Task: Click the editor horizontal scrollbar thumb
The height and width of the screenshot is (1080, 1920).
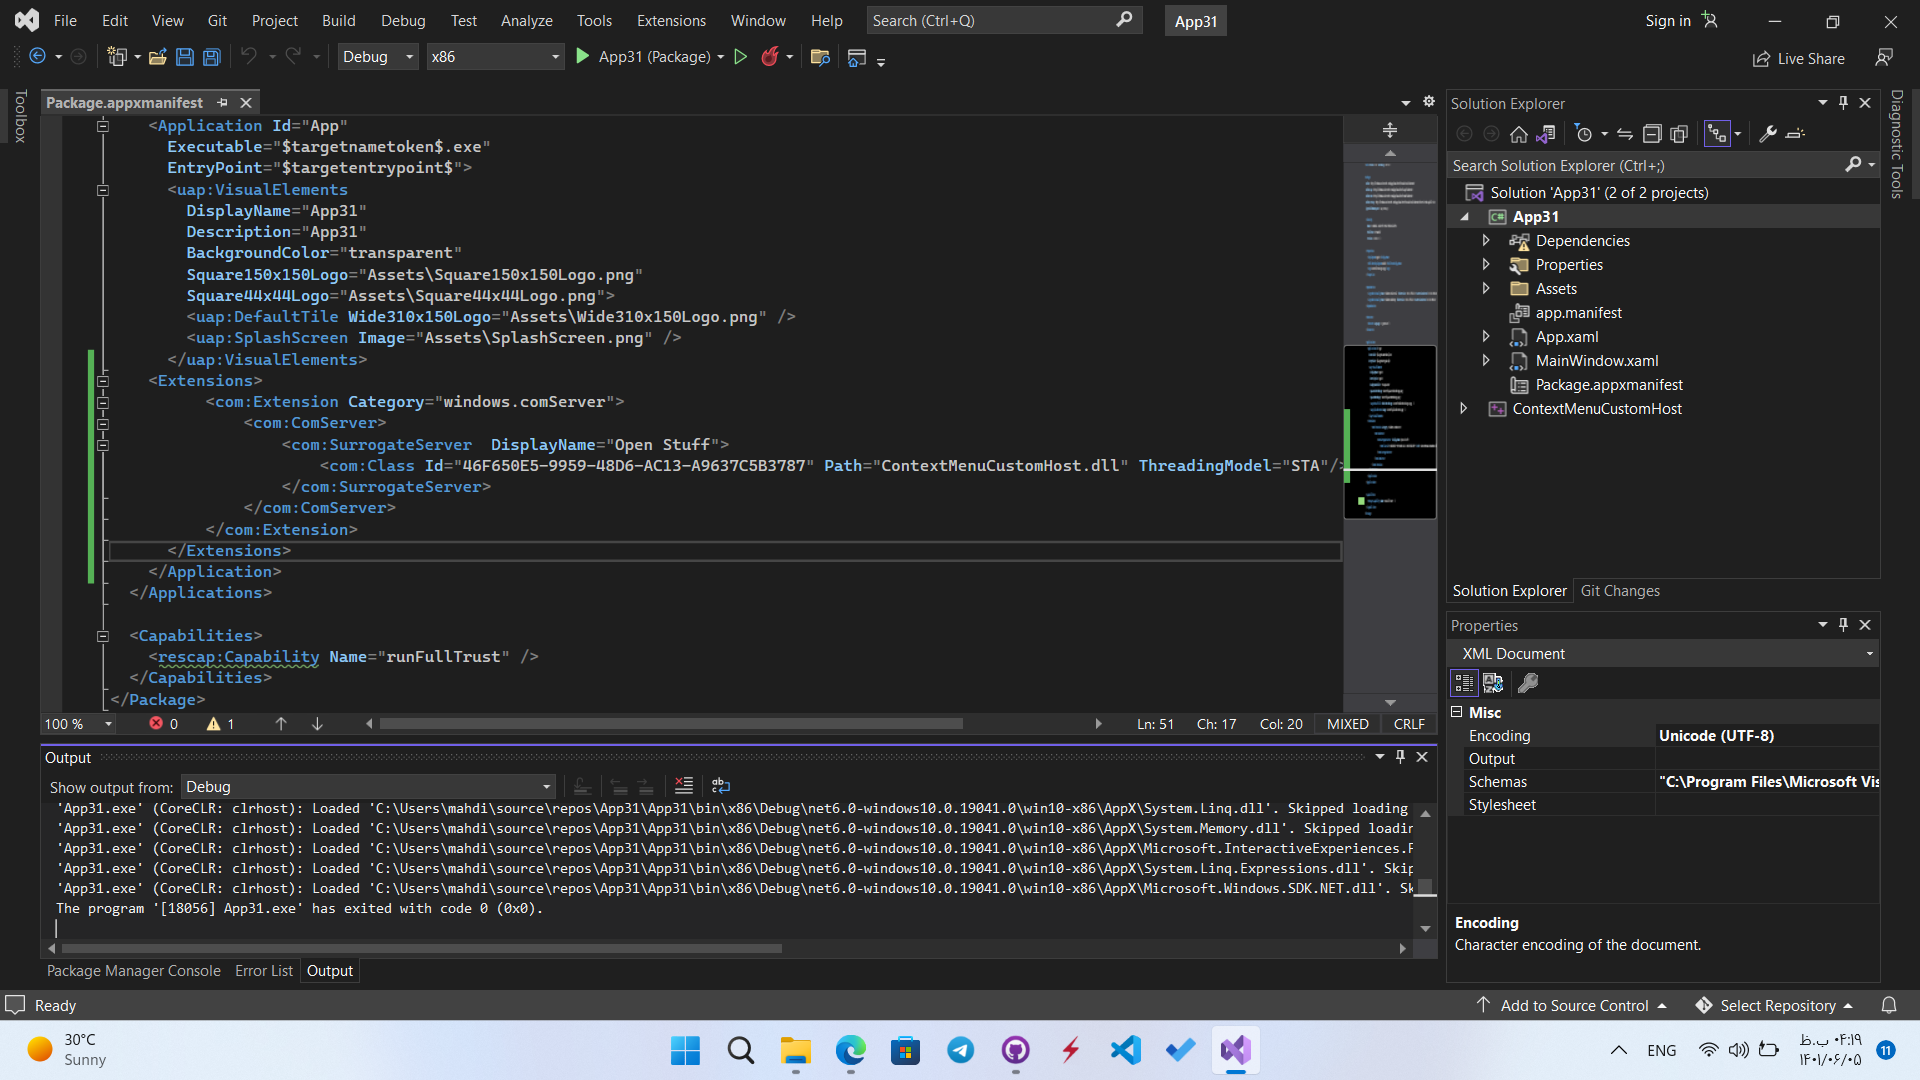Action: (x=670, y=724)
